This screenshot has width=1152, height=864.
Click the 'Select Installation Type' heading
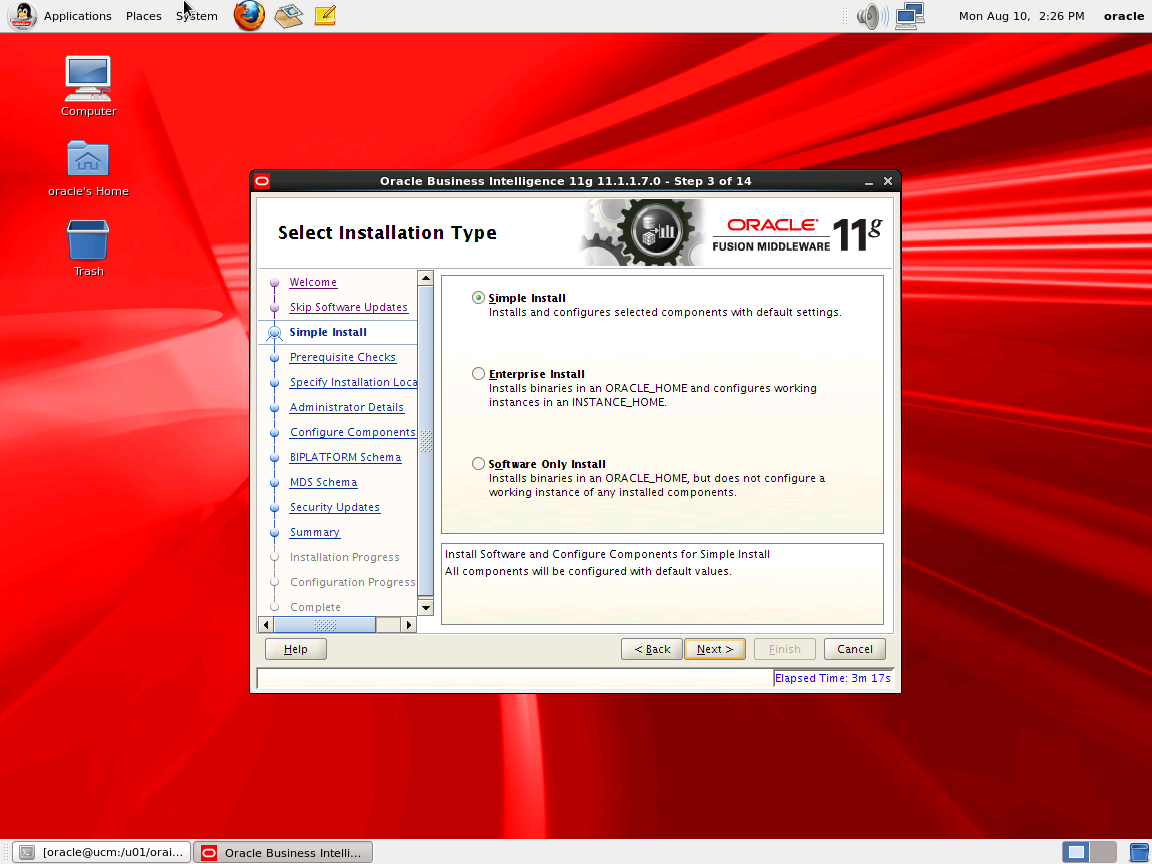tap(387, 232)
